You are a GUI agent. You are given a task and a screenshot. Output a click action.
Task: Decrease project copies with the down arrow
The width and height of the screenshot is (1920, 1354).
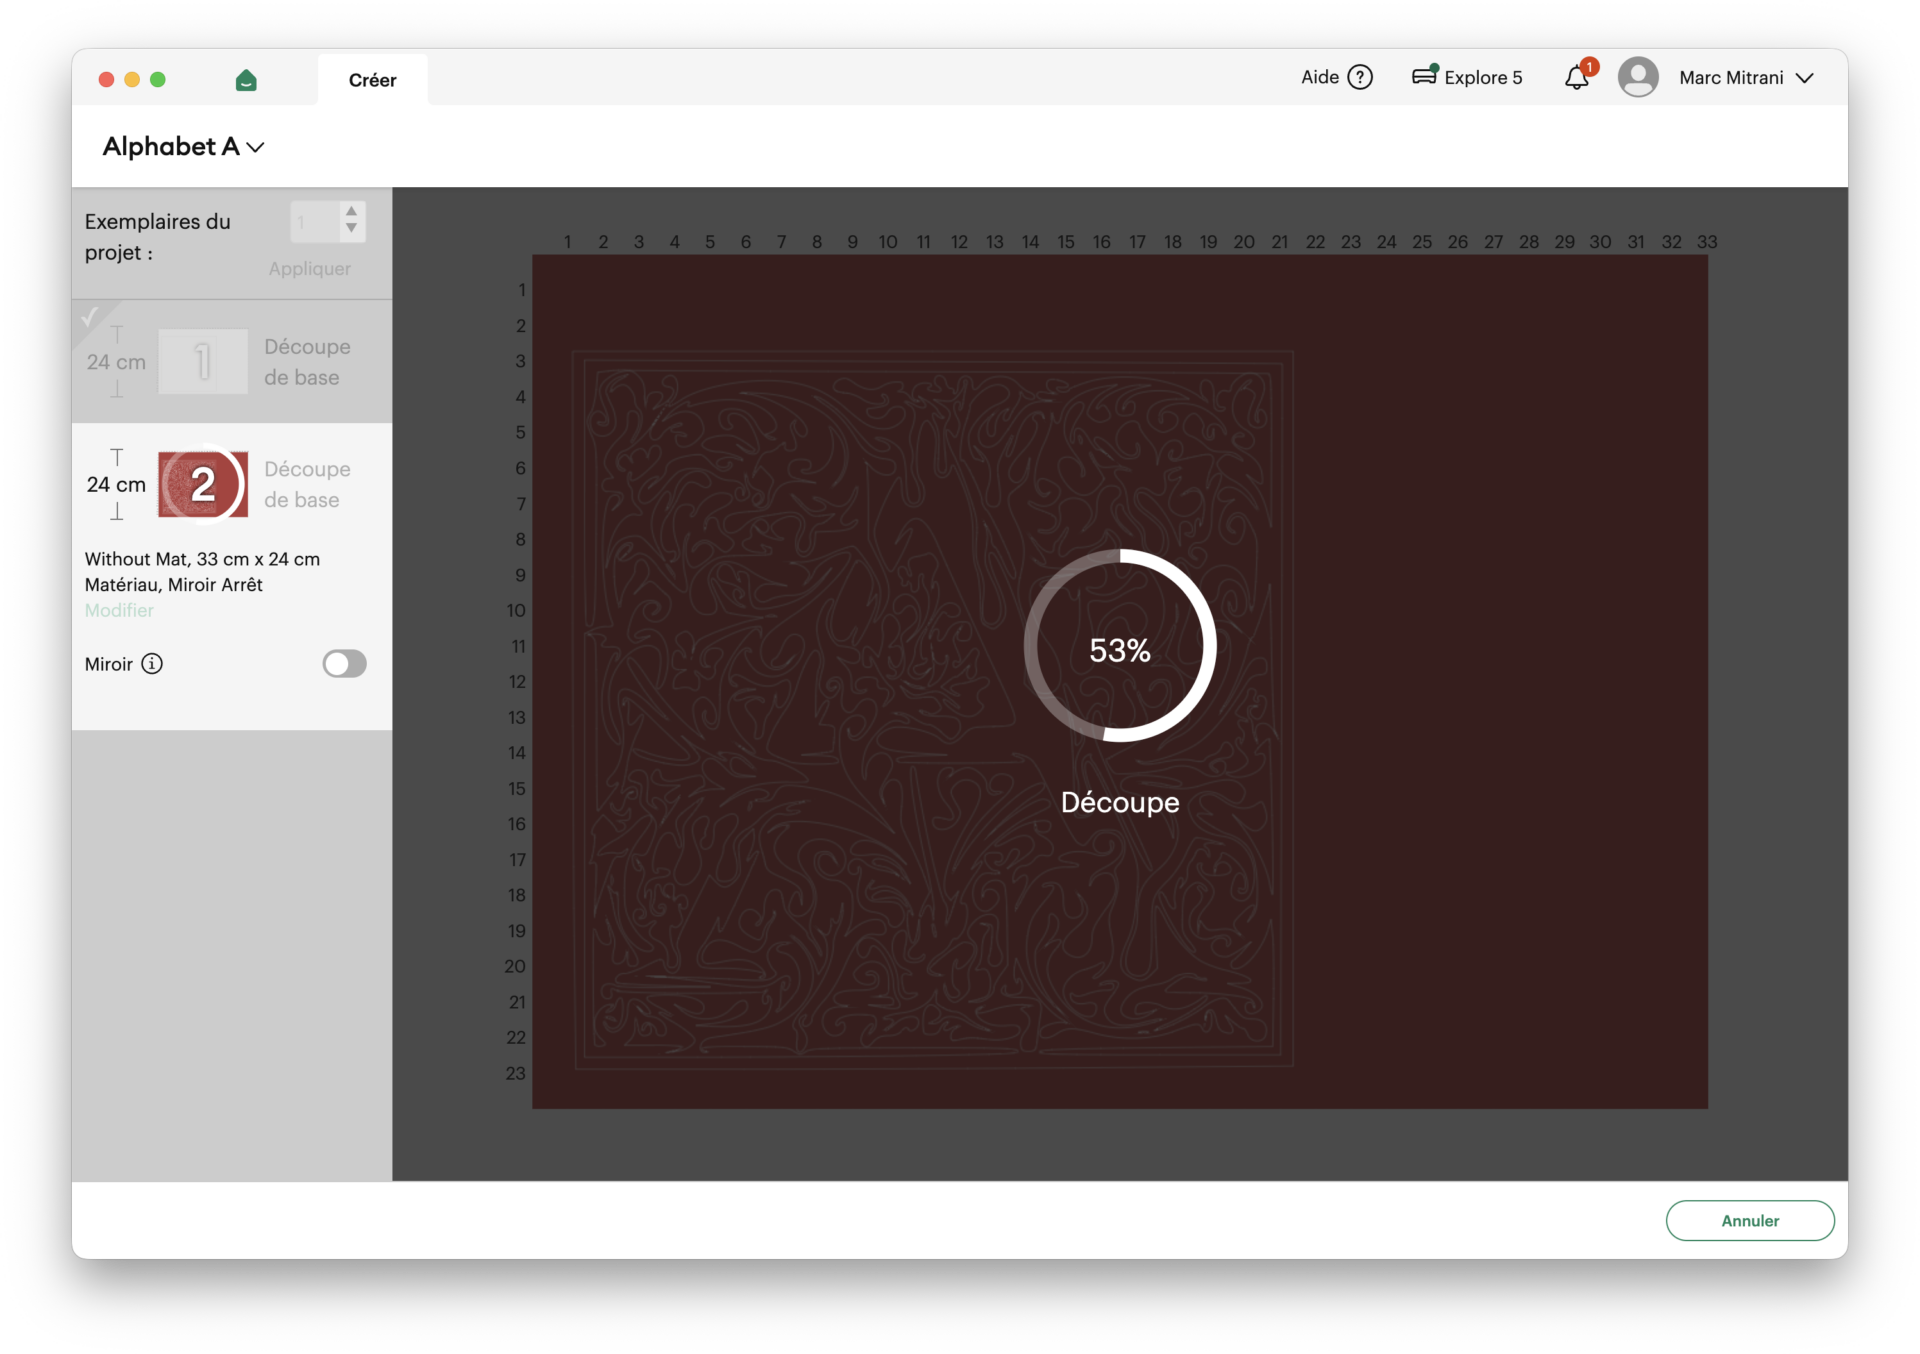coord(351,229)
